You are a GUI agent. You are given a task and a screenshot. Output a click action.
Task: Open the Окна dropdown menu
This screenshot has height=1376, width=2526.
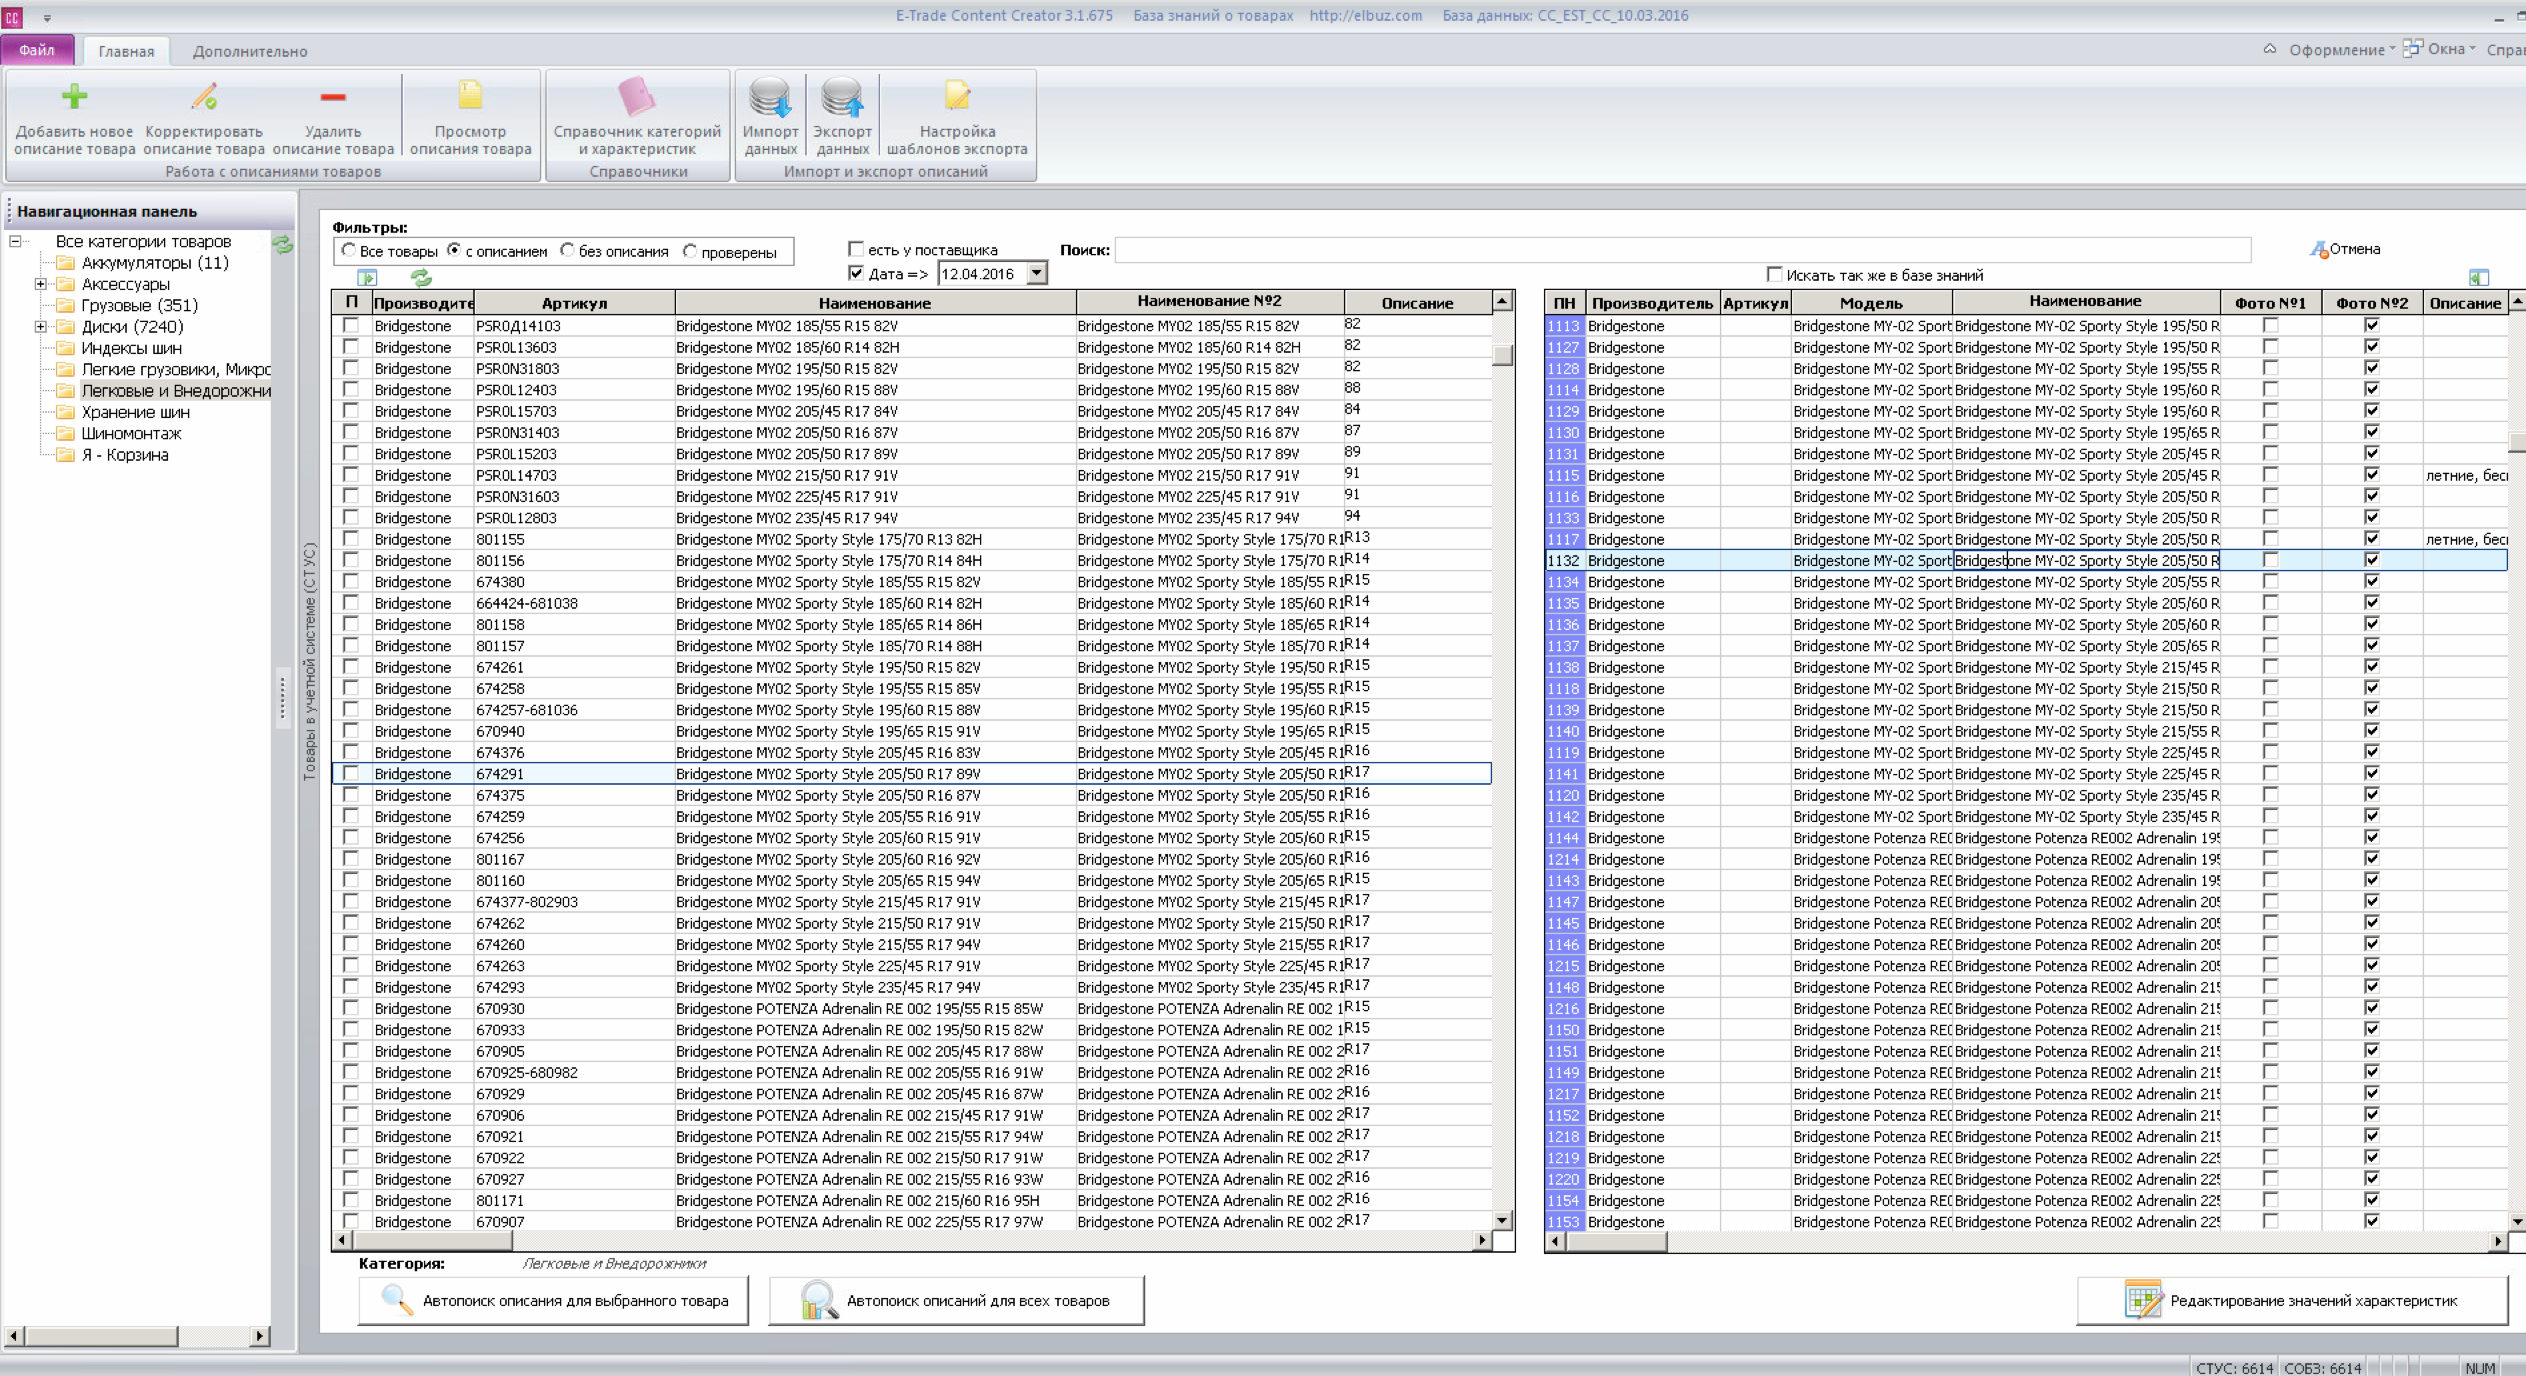pyautogui.click(x=2452, y=49)
